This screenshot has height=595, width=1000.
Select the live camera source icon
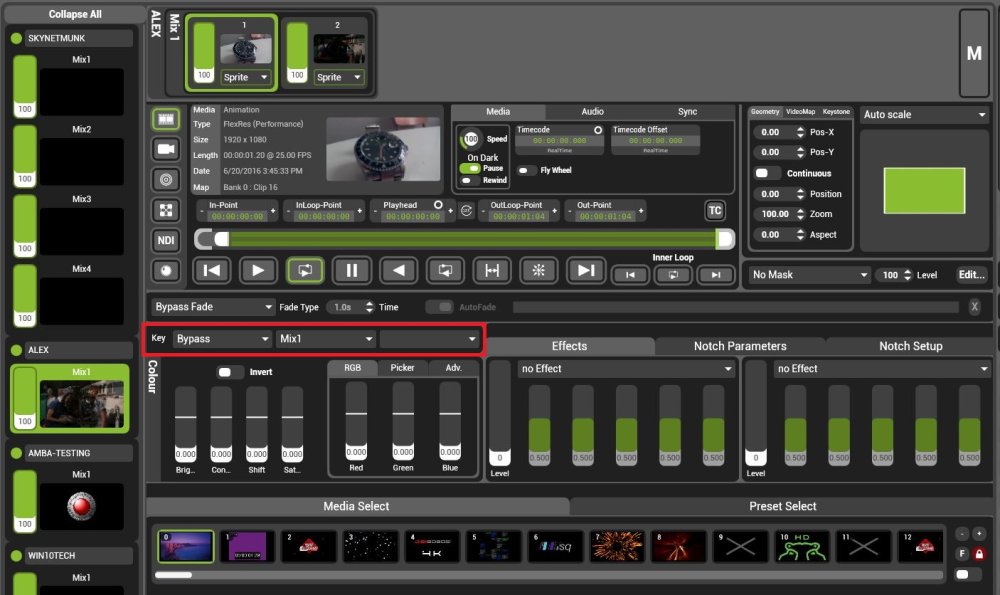(166, 149)
